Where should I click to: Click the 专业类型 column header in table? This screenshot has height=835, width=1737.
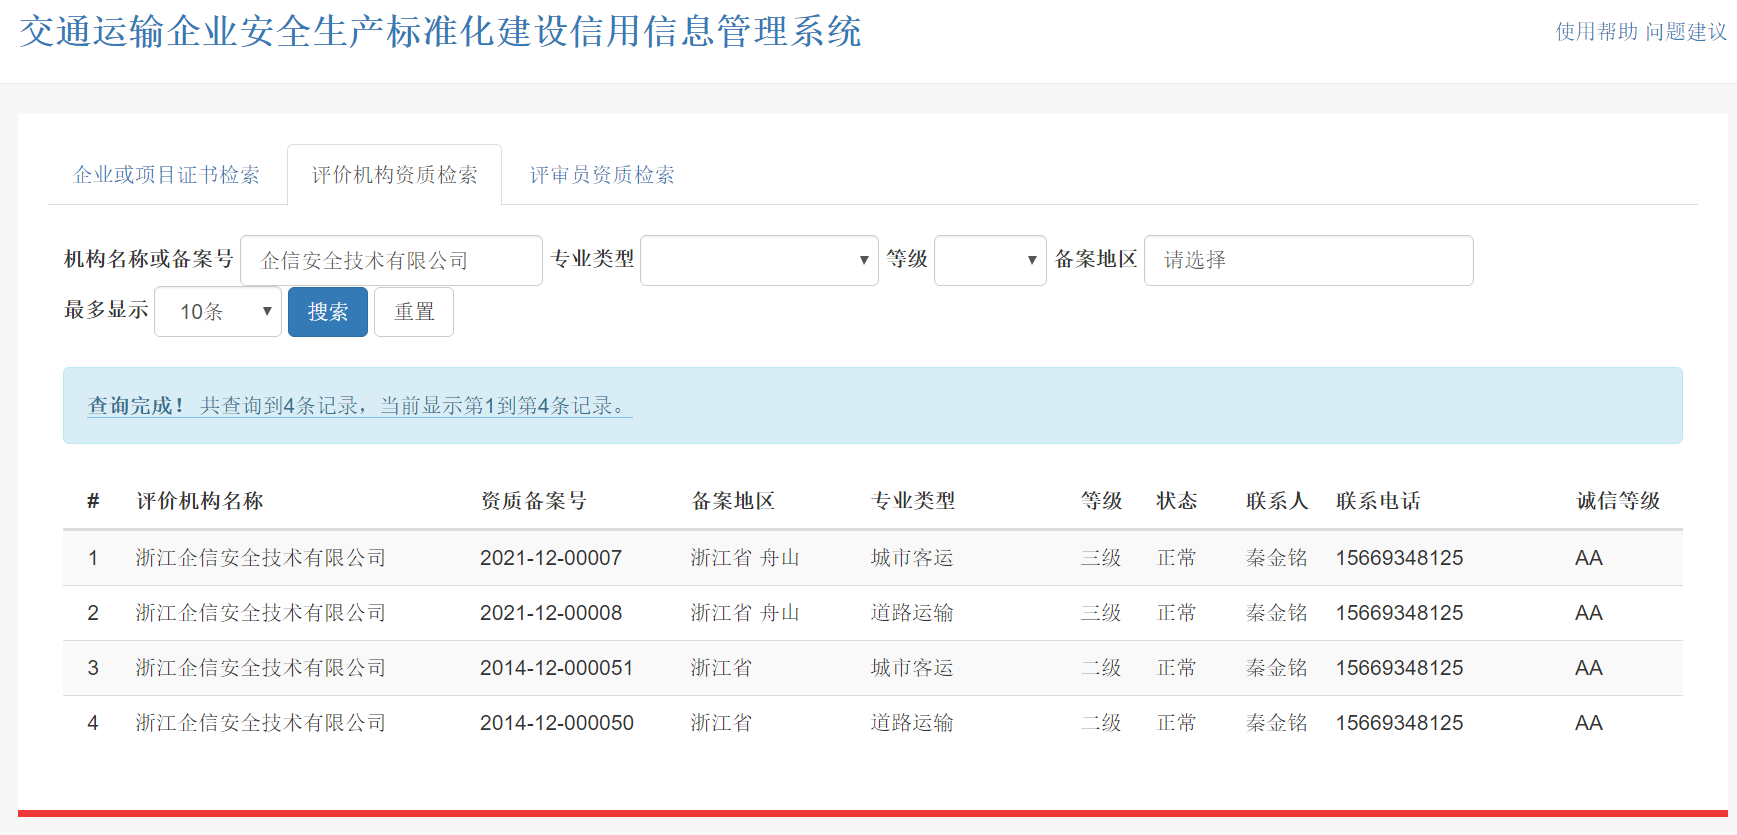[913, 501]
